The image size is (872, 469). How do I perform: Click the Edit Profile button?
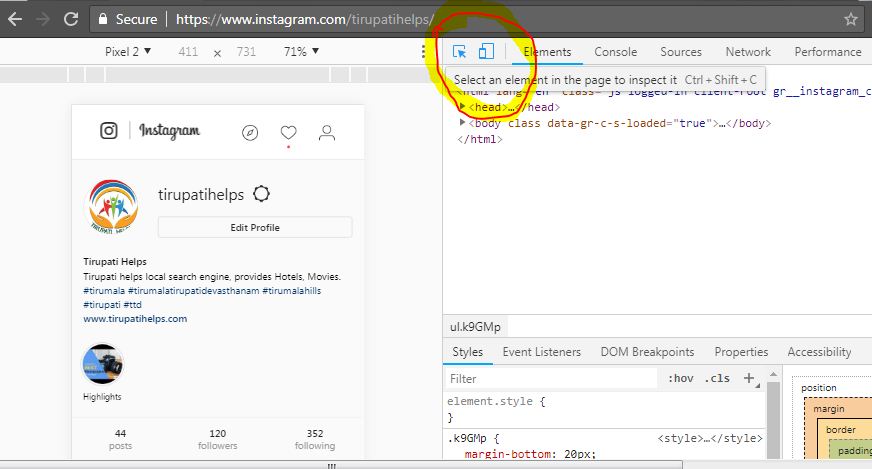pos(255,228)
